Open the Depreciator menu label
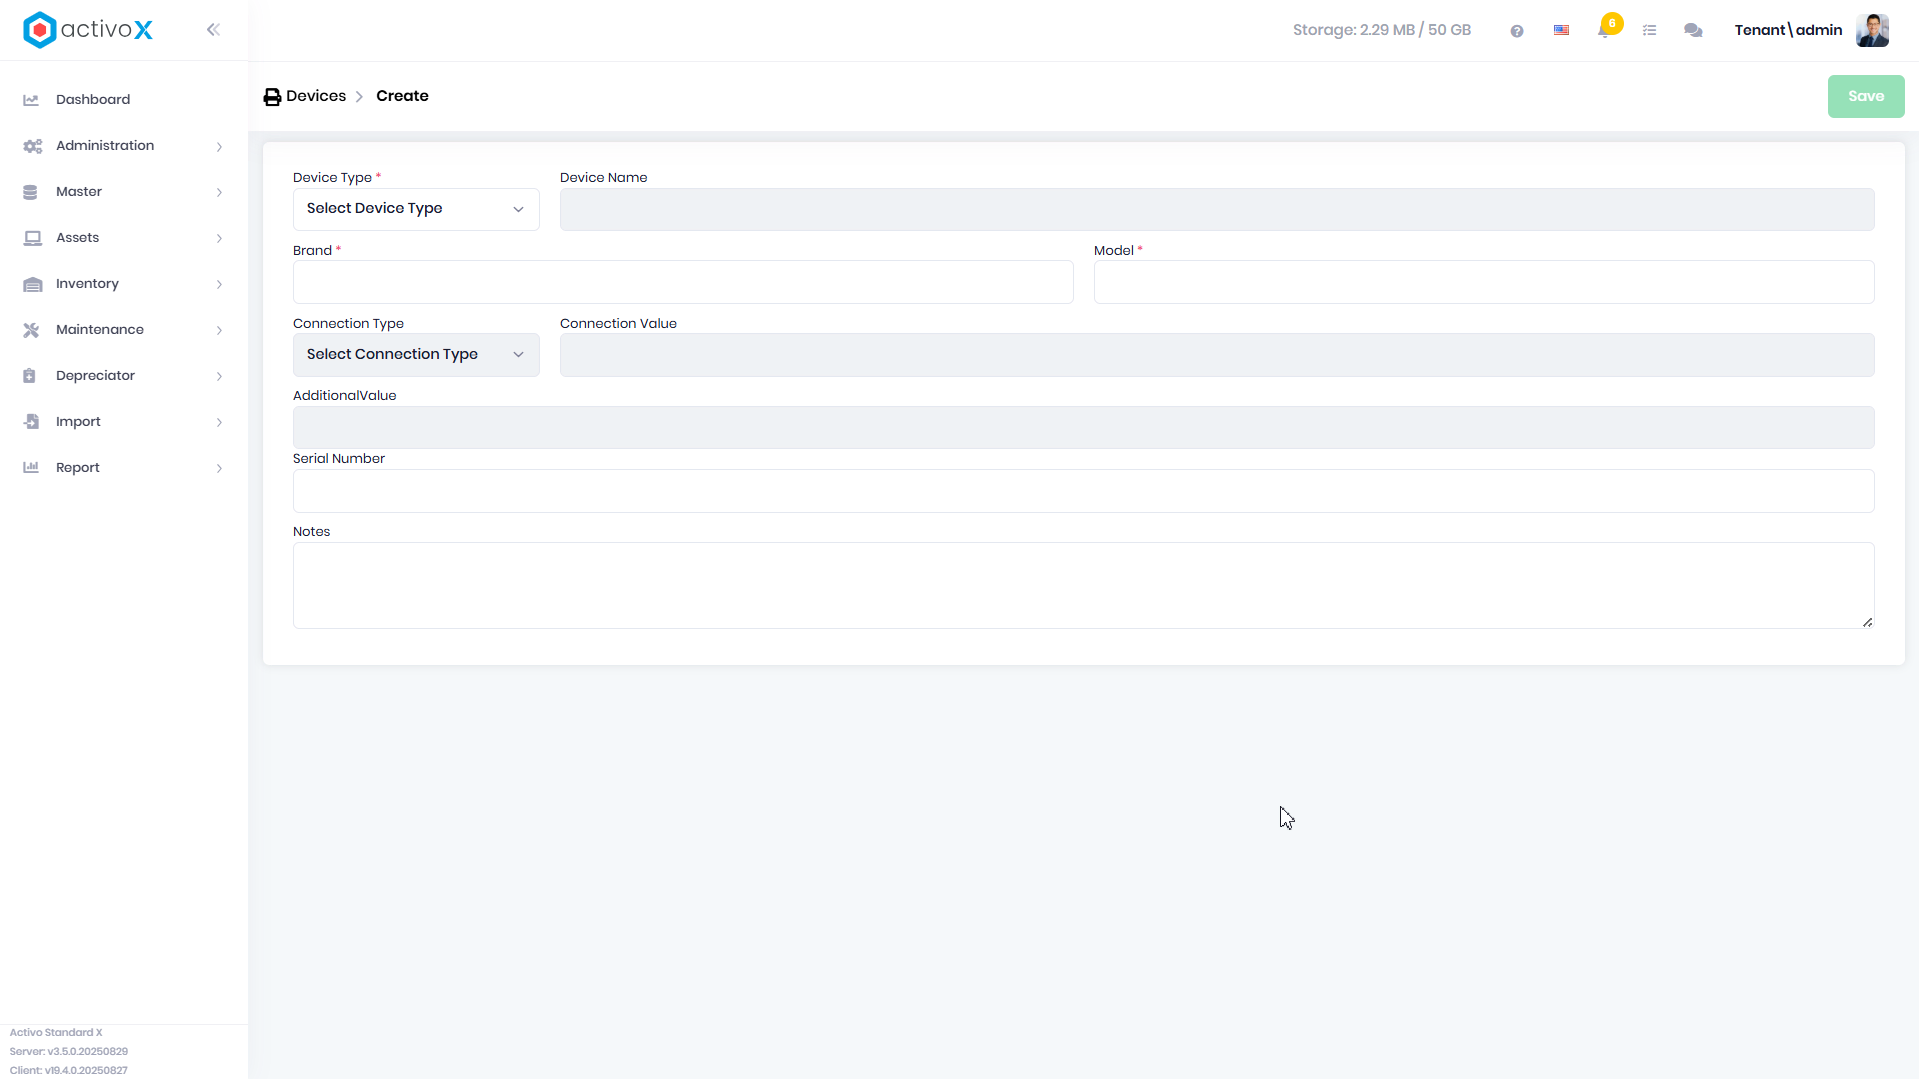 (95, 376)
